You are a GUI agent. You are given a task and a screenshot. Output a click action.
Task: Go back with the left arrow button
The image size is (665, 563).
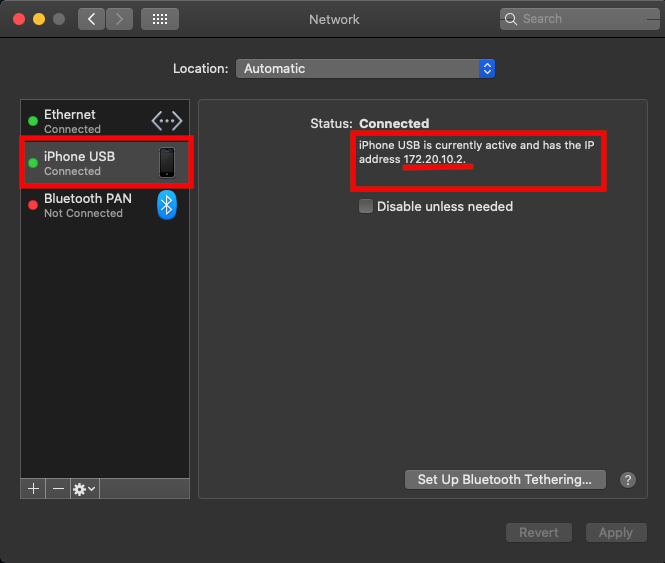(x=91, y=19)
